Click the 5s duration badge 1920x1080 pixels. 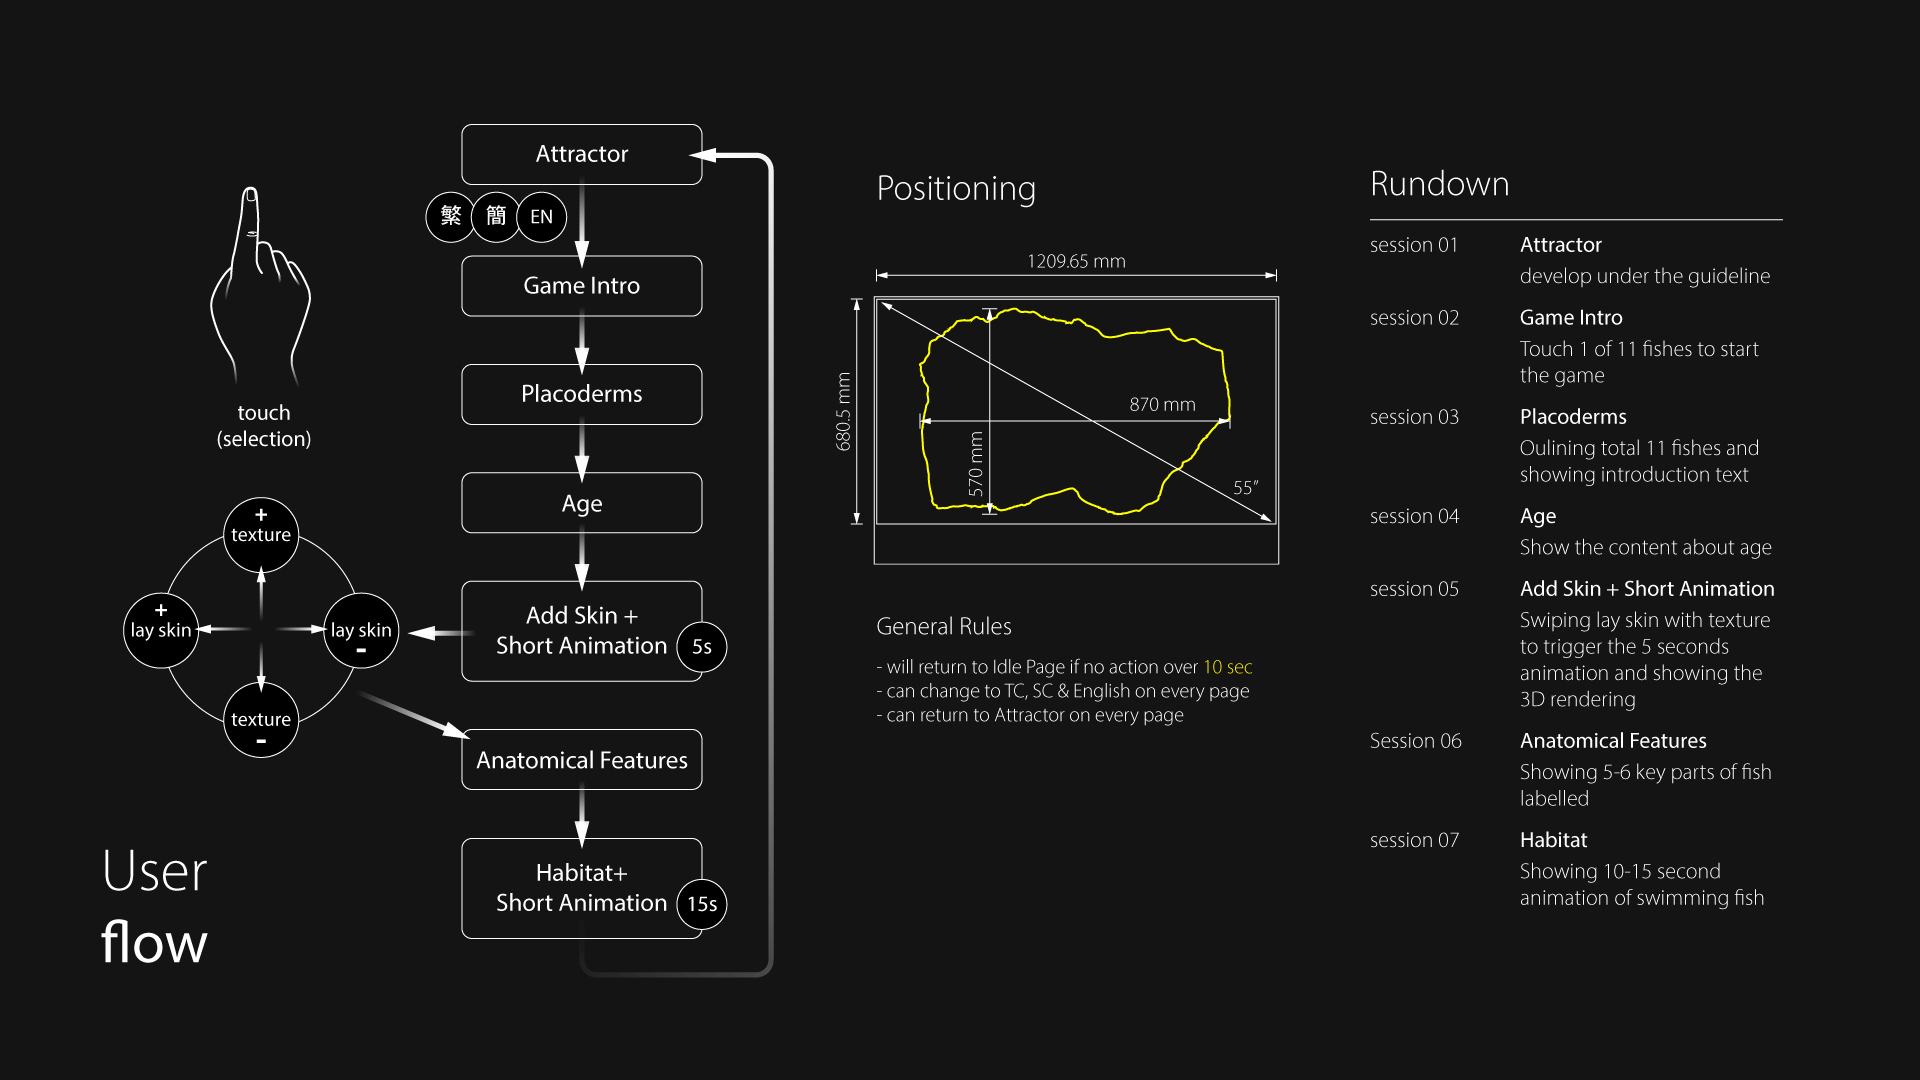pyautogui.click(x=702, y=646)
